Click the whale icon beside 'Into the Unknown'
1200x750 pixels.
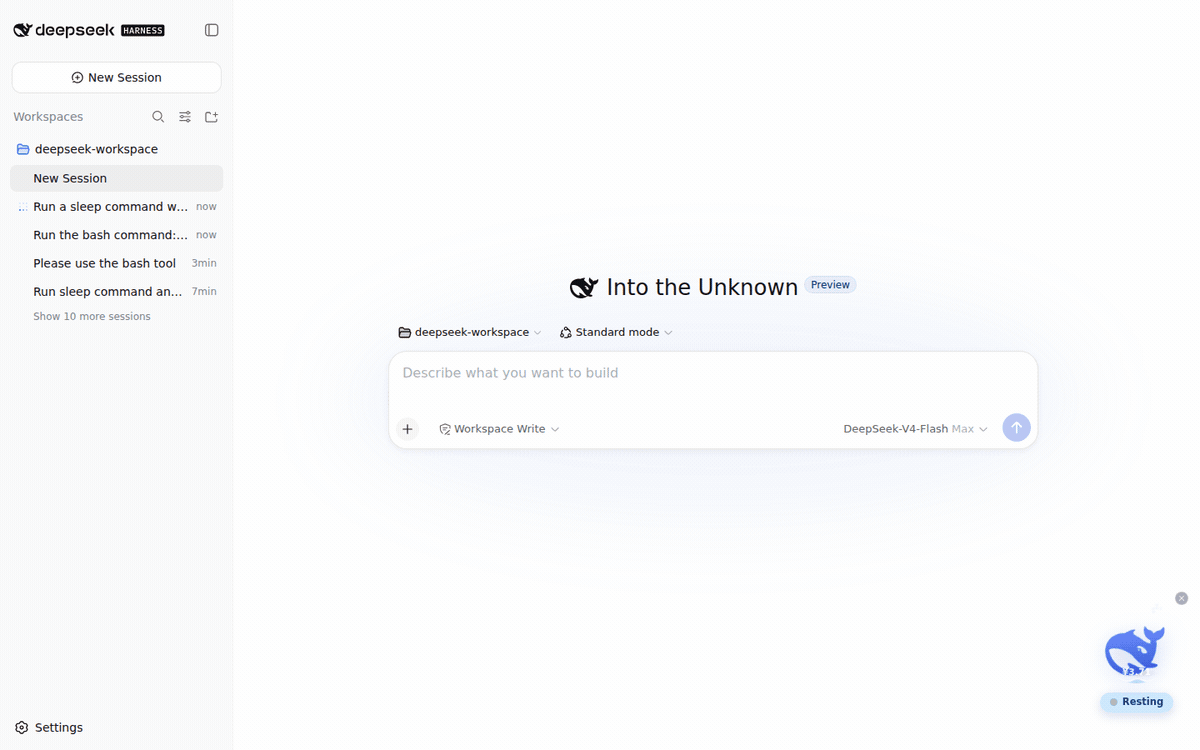[x=584, y=288]
